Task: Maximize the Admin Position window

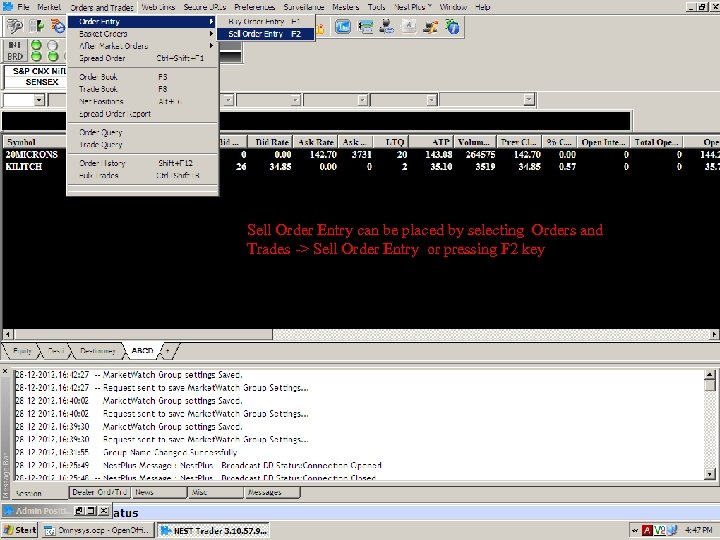Action: [x=91, y=511]
